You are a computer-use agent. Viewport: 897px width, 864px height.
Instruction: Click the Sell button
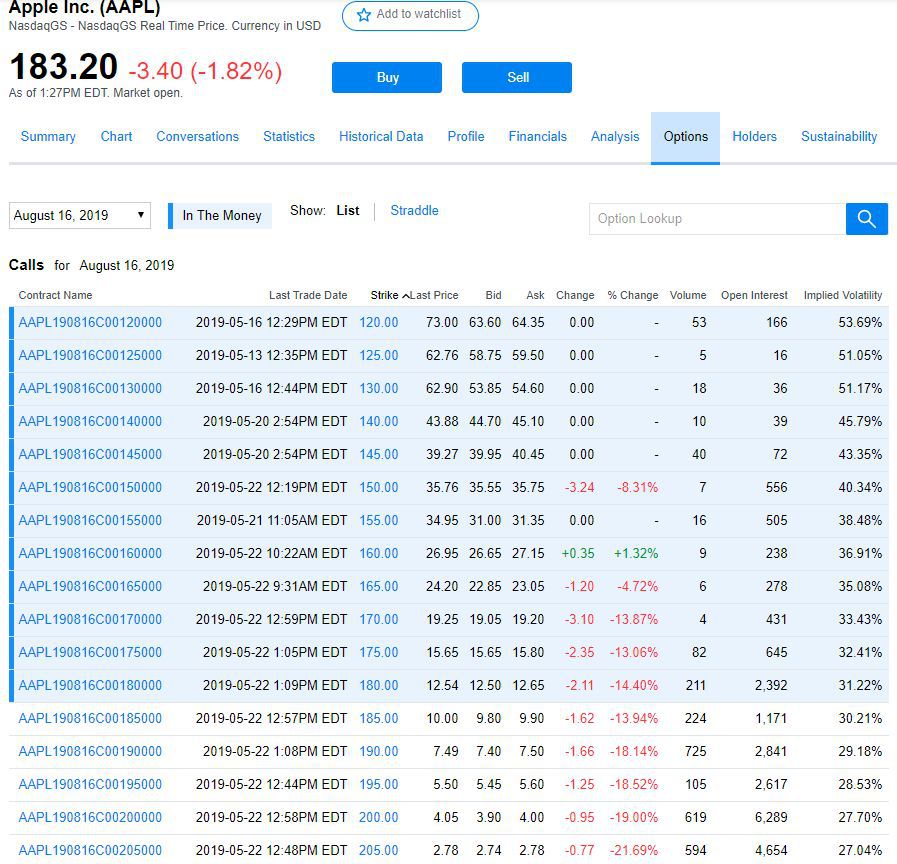pos(517,77)
